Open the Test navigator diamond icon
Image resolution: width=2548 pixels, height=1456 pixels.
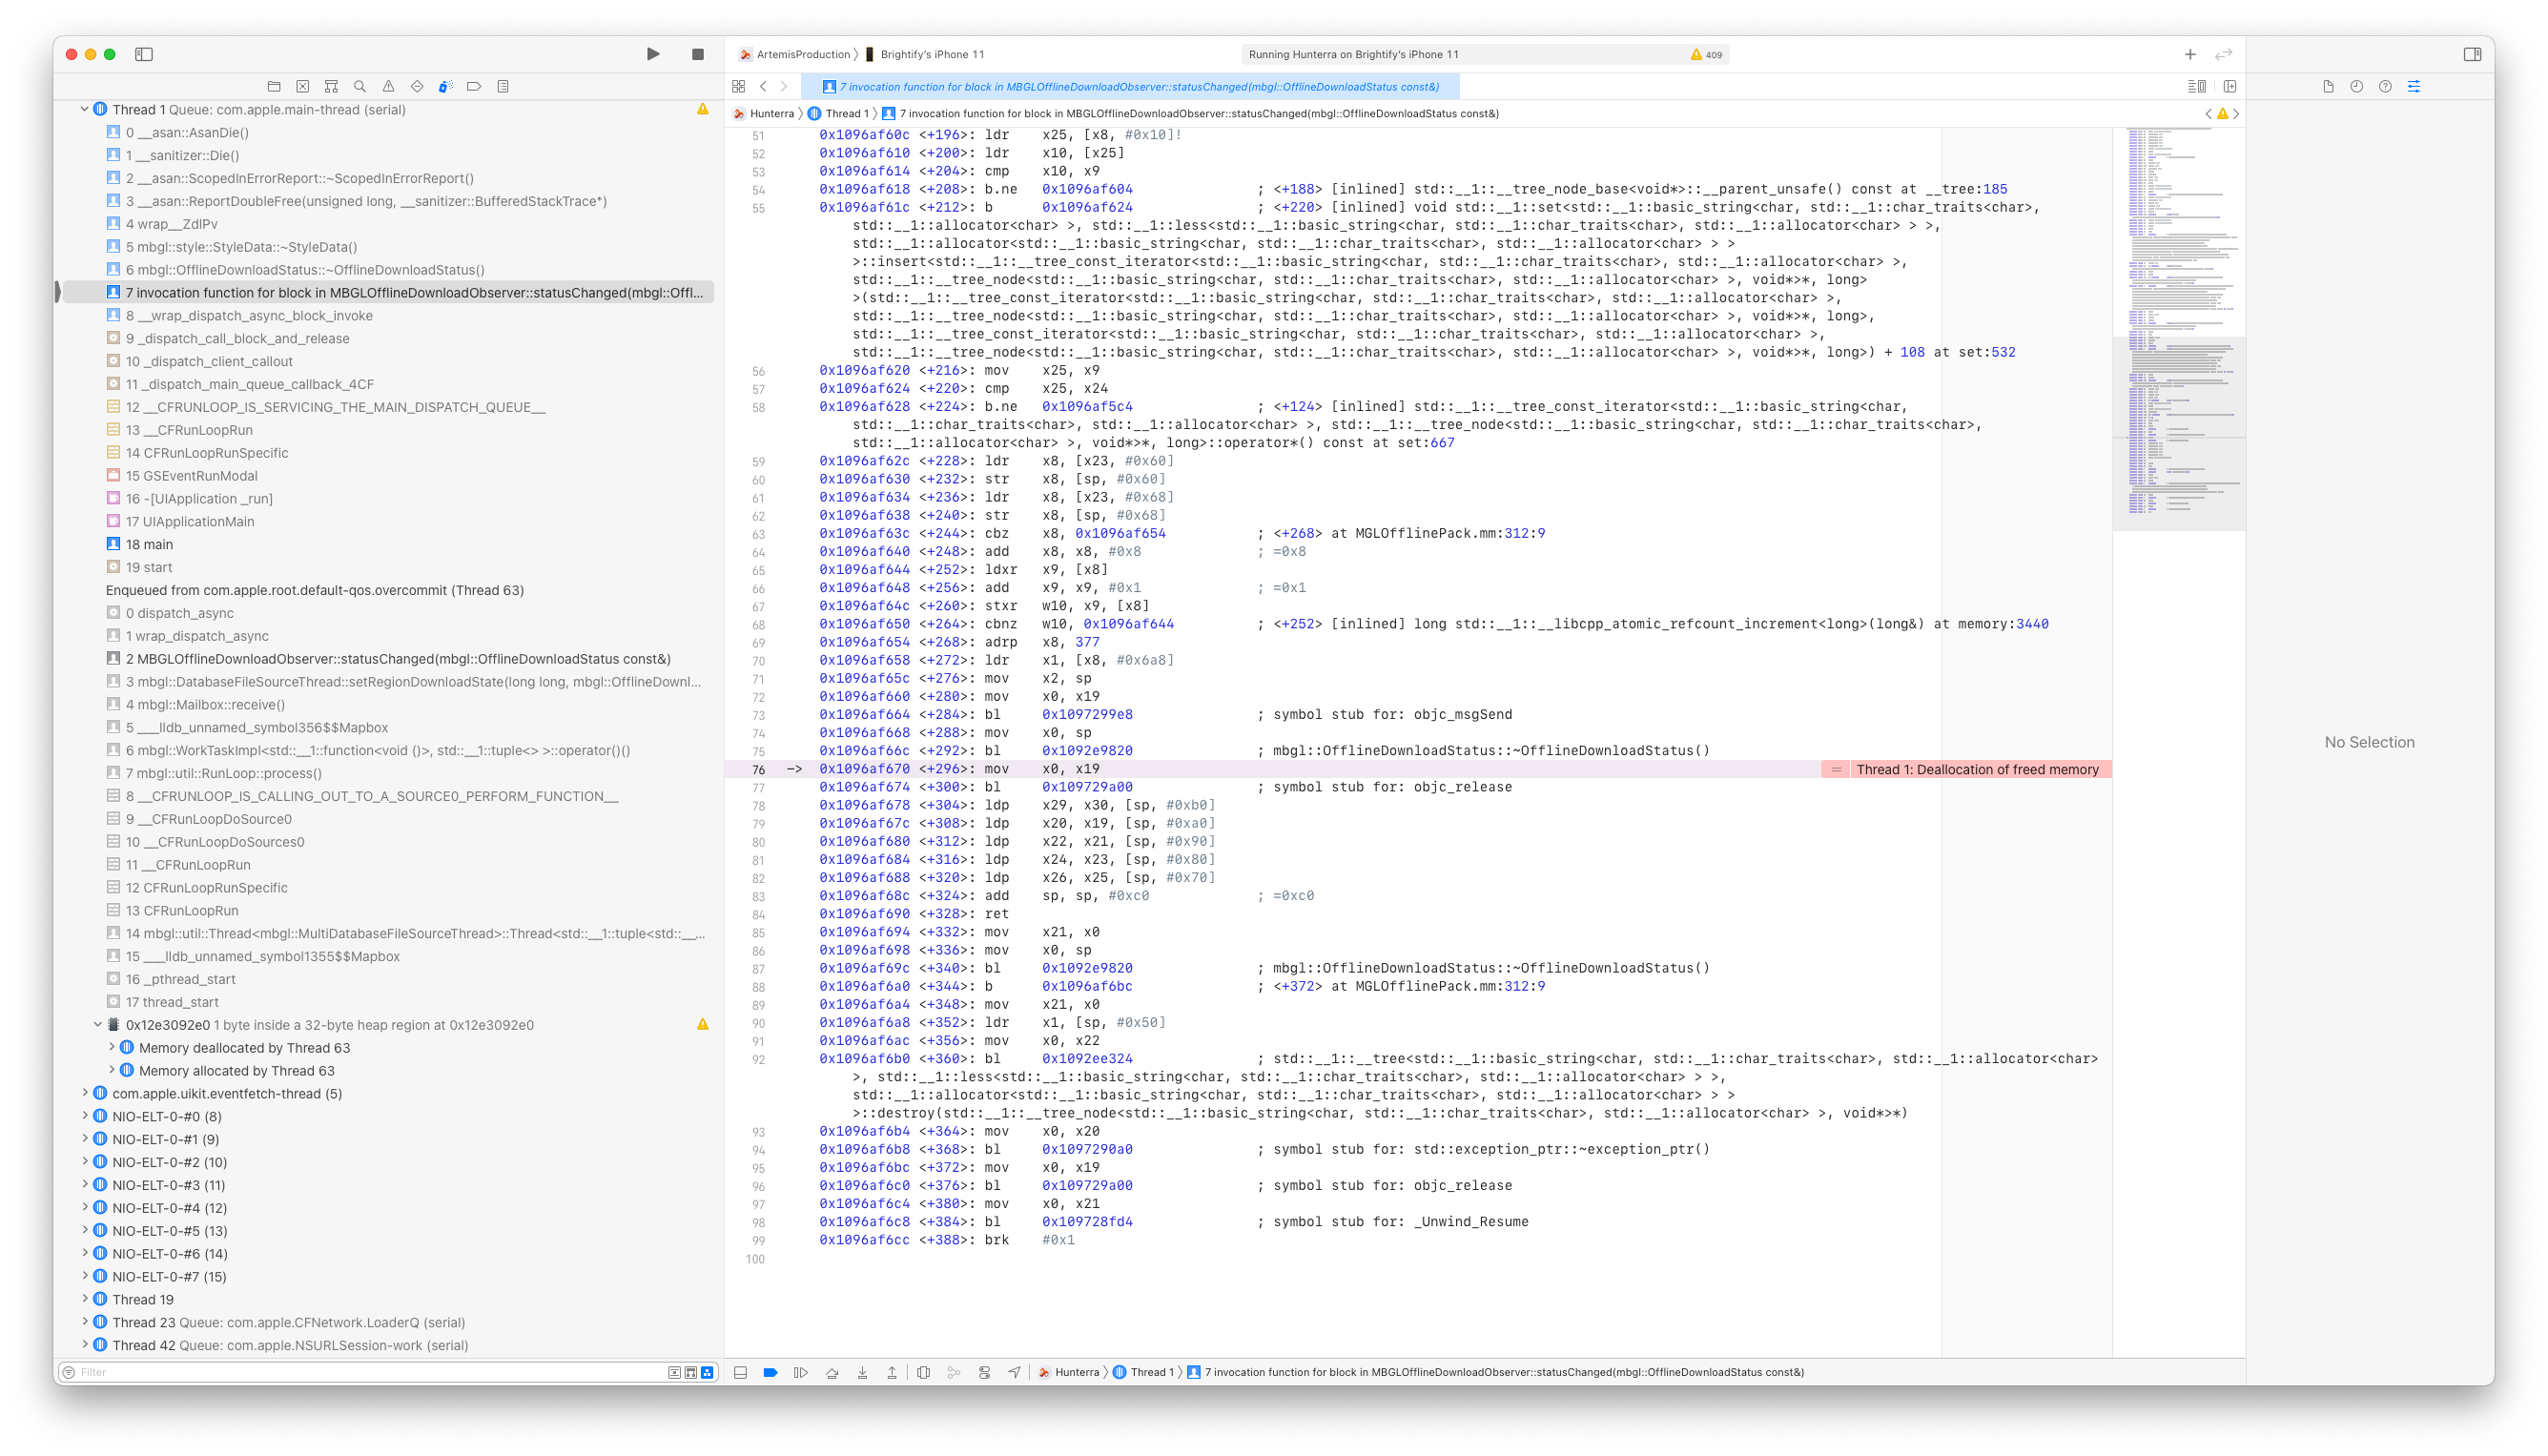[x=416, y=86]
